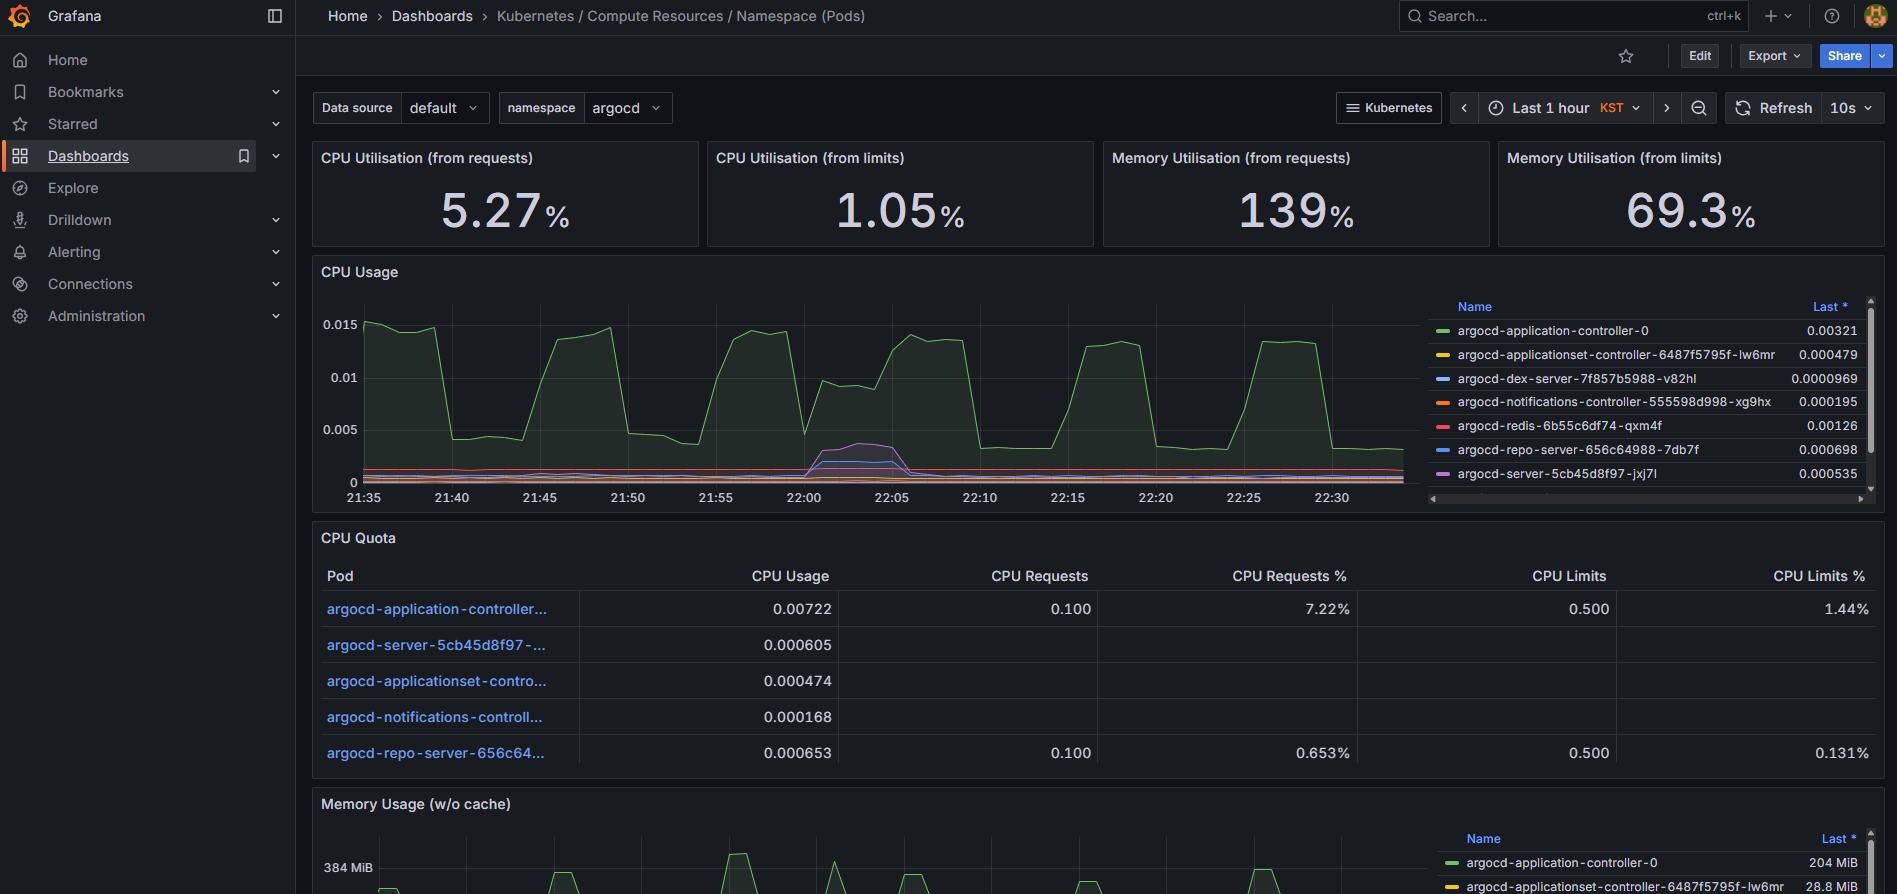Open the 10s refresh interval dropdown
The image size is (1897, 894).
click(x=1851, y=108)
